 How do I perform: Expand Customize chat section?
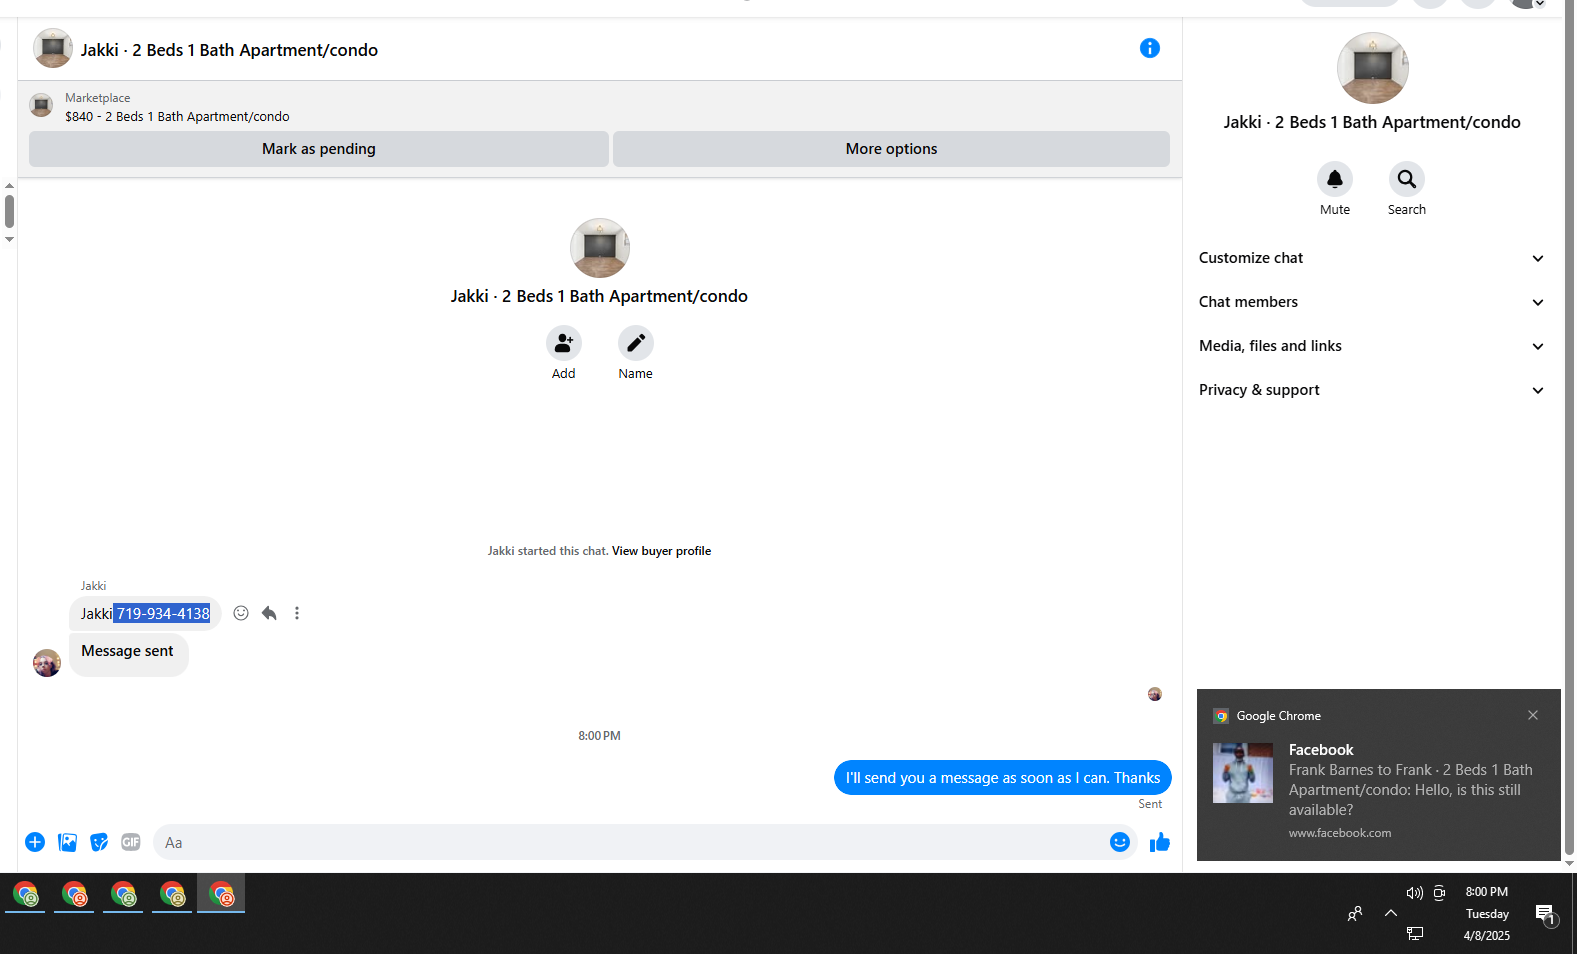pyautogui.click(x=1372, y=258)
